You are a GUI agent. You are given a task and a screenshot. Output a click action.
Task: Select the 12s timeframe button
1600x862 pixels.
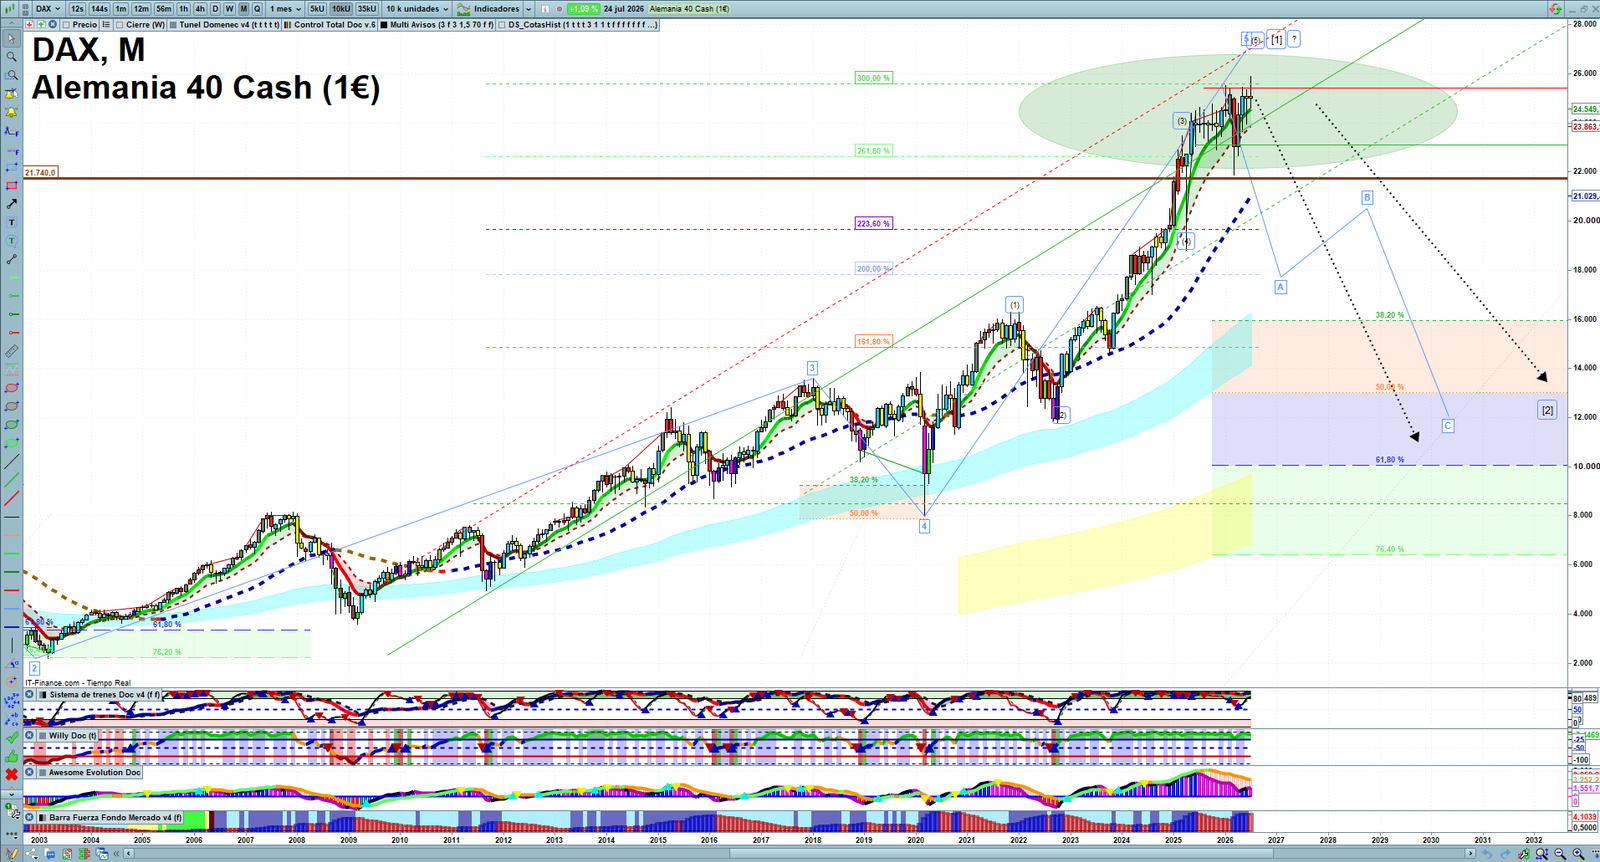77,9
